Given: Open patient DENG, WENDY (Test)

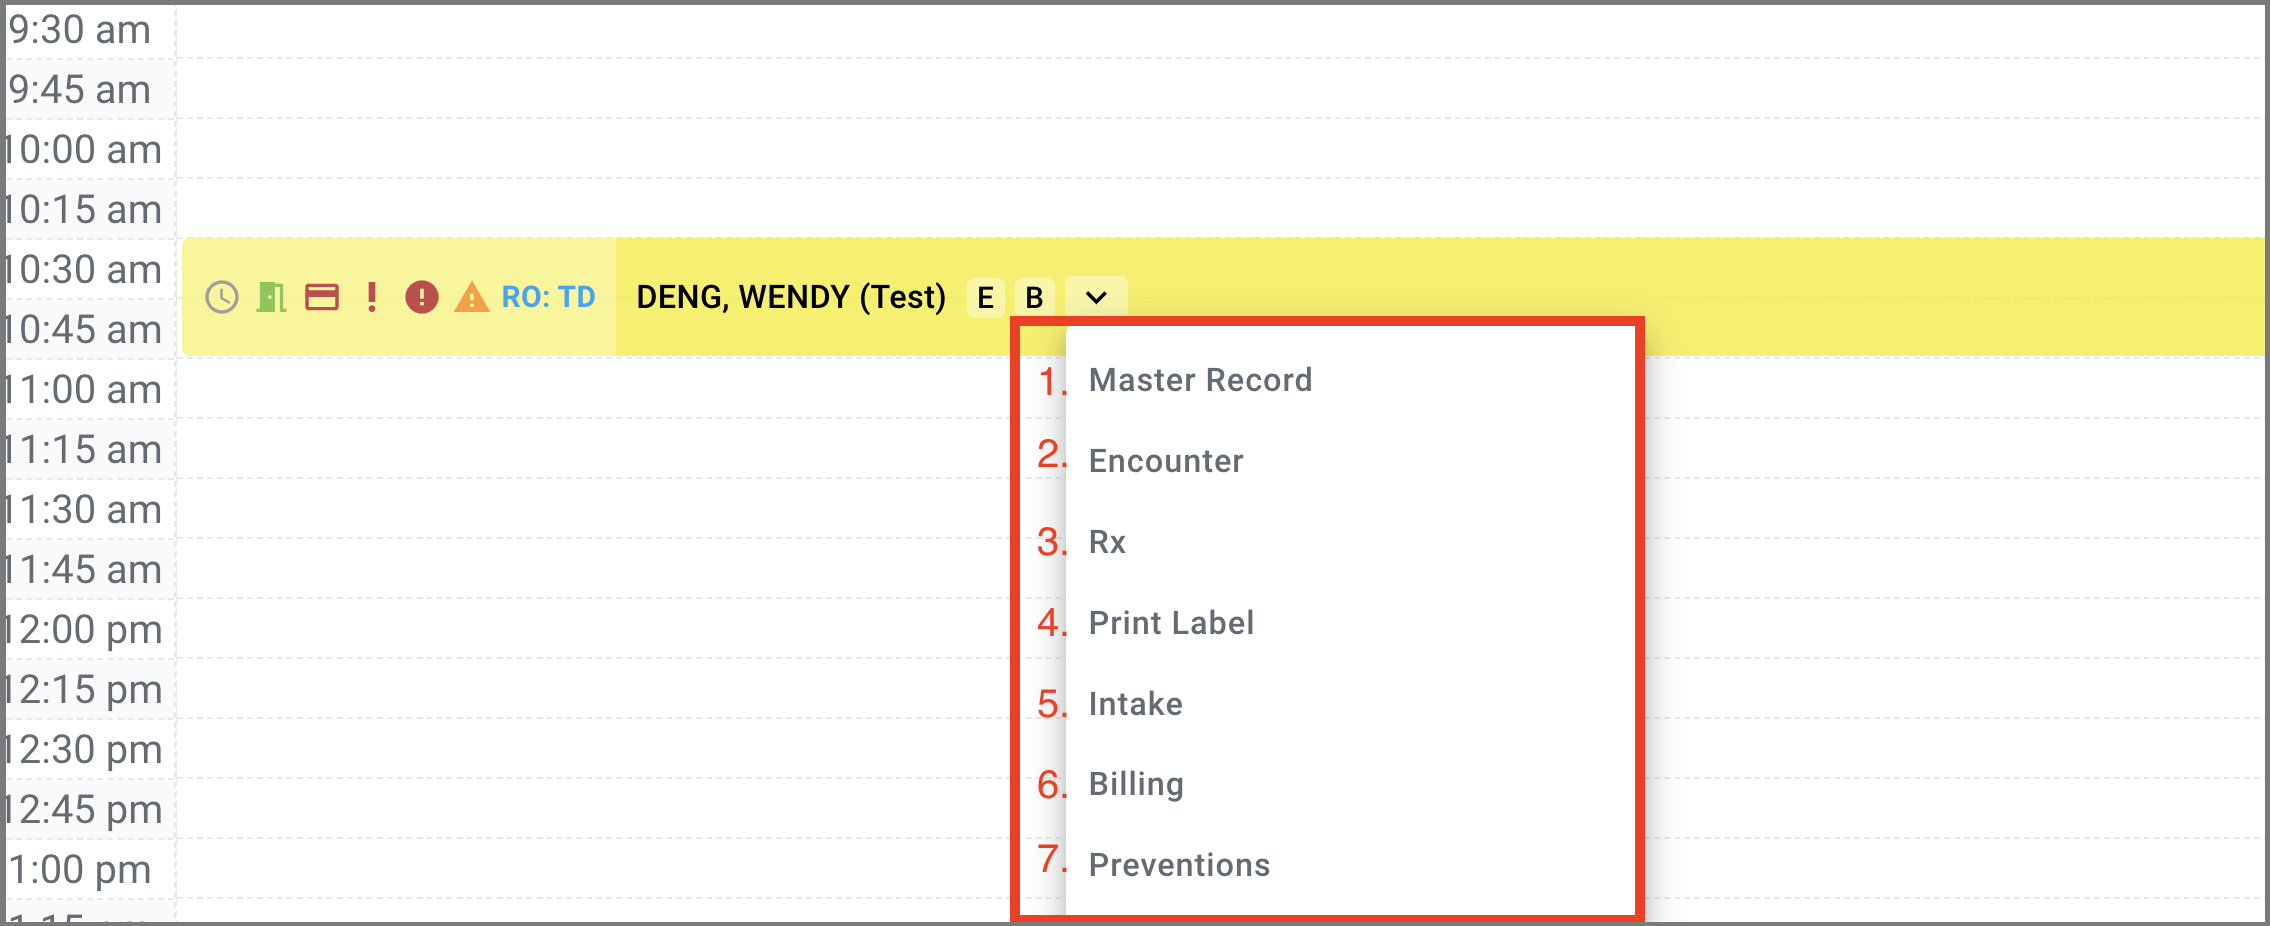Looking at the screenshot, I should coord(791,297).
